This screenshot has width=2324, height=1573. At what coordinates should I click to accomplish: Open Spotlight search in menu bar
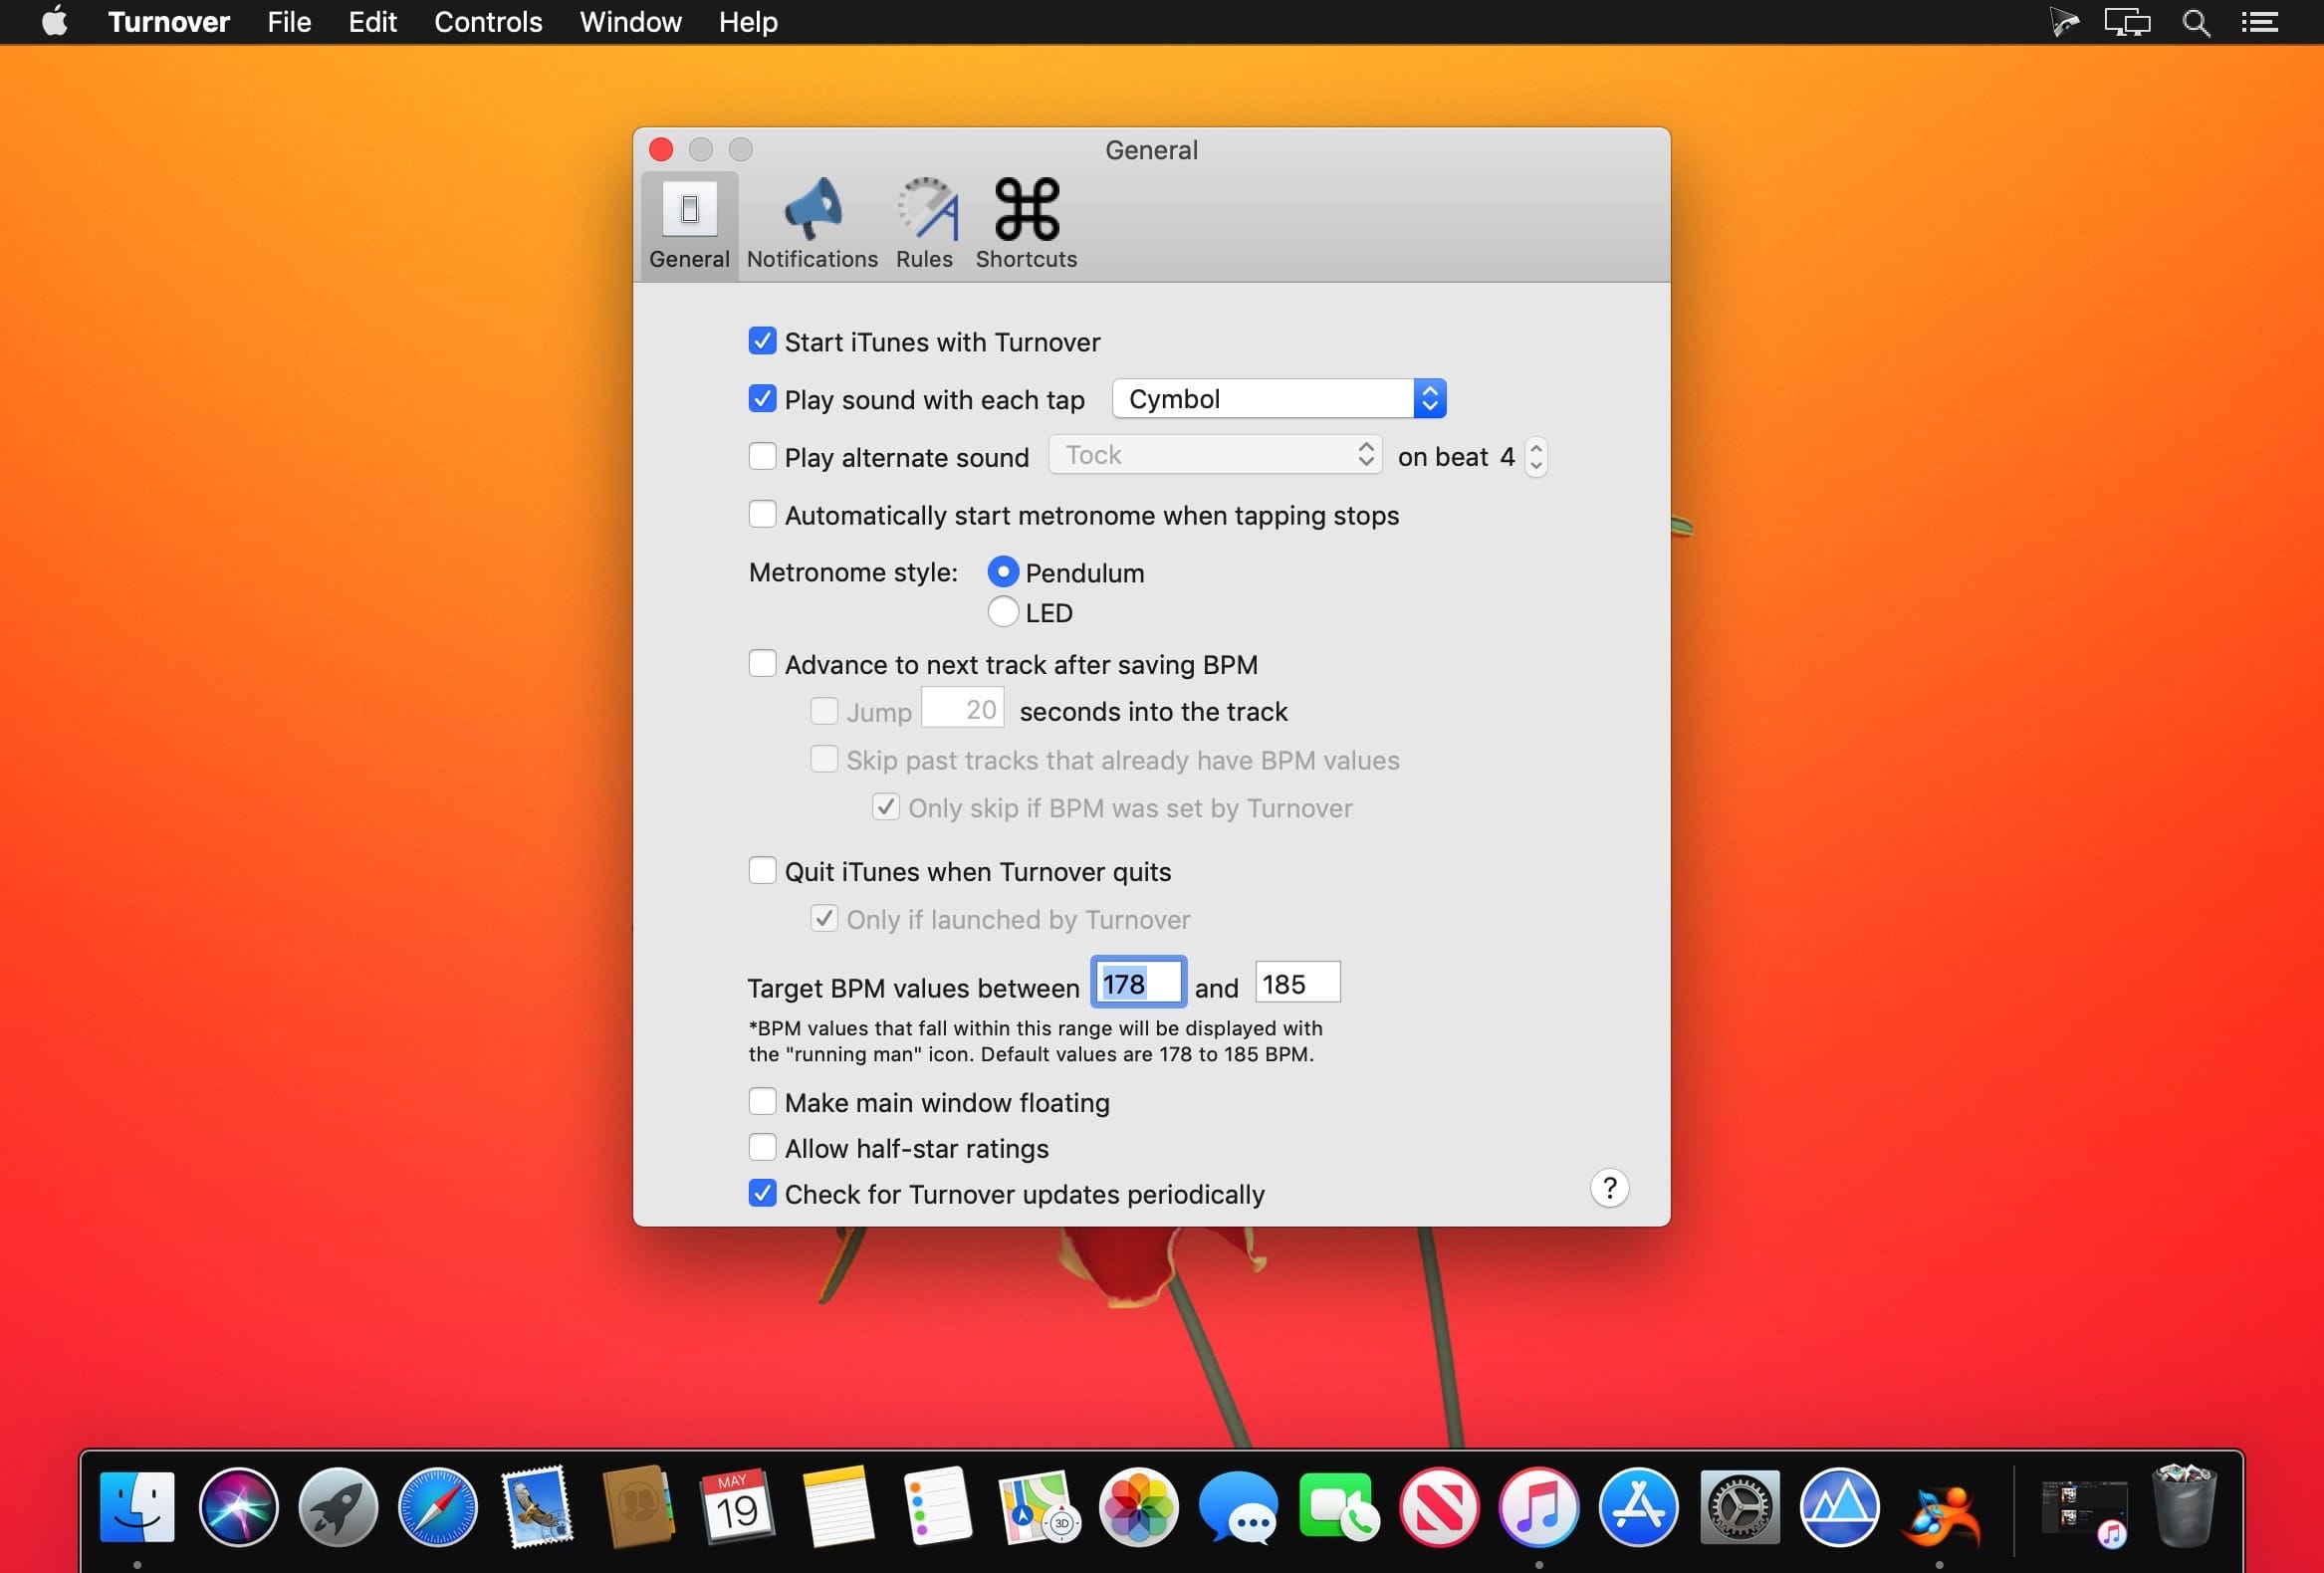(x=2196, y=22)
